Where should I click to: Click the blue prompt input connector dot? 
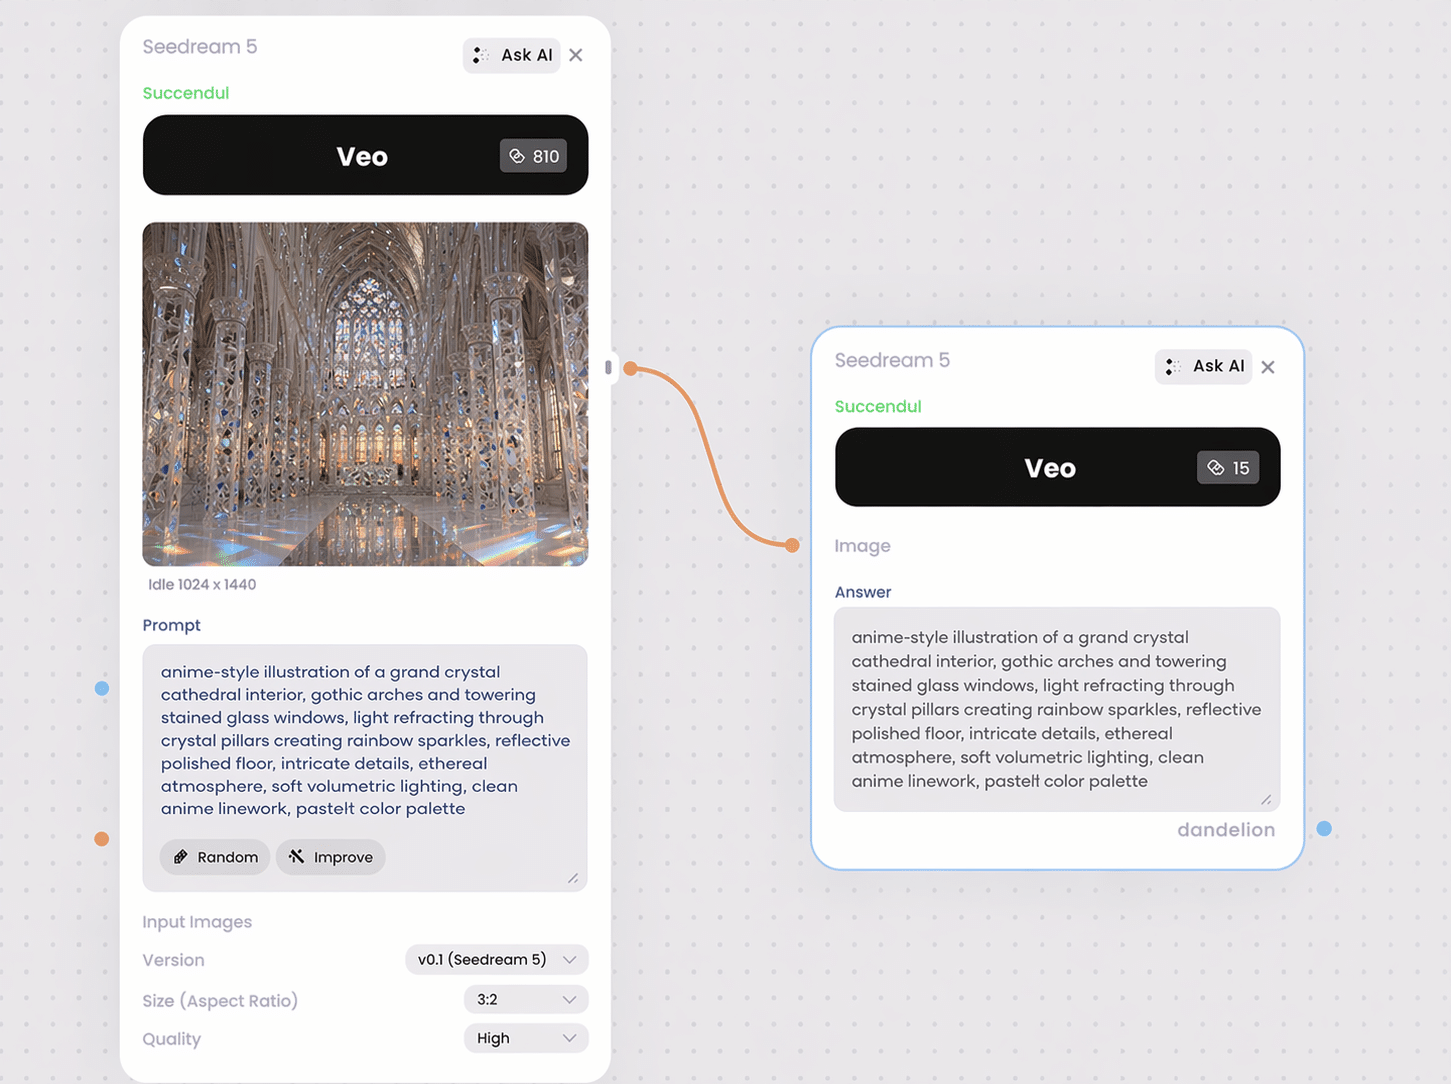pyautogui.click(x=102, y=688)
